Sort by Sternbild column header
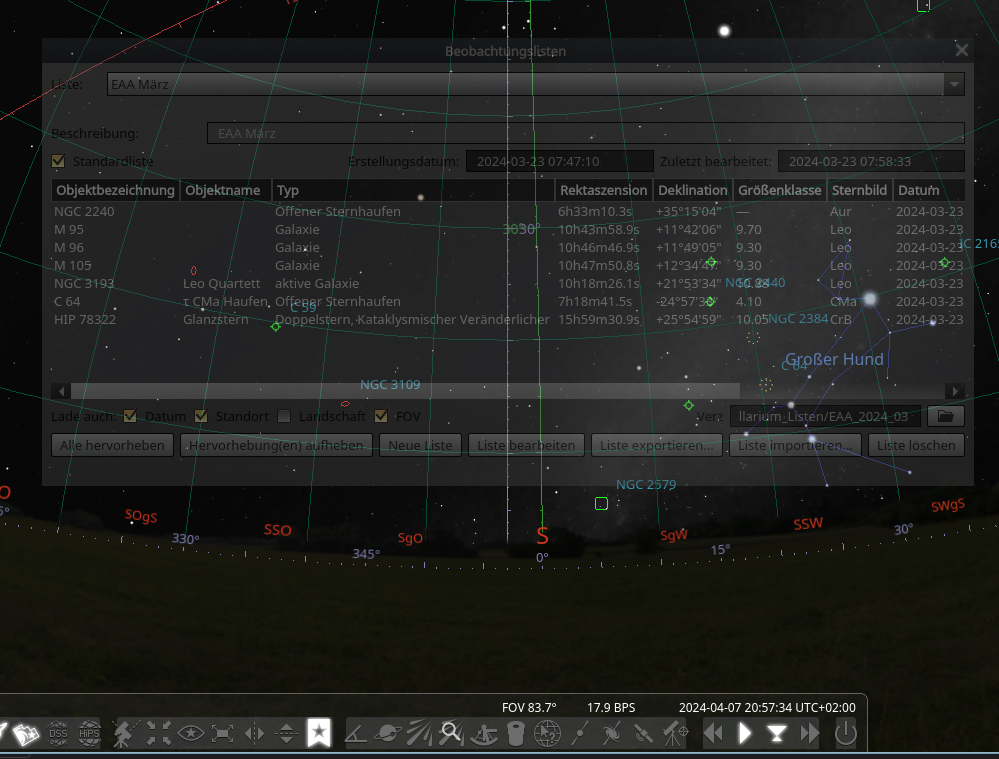The height and width of the screenshot is (759, 999). (859, 190)
